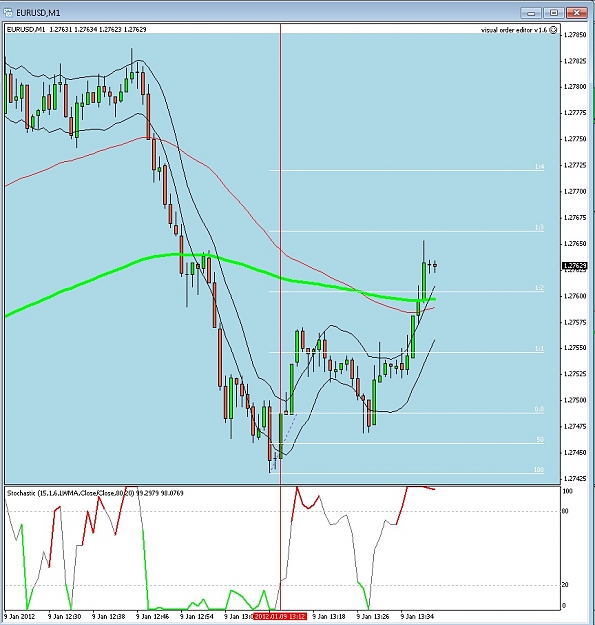Click the current price tag 1.27629
The width and height of the screenshot is (595, 625).
click(574, 265)
